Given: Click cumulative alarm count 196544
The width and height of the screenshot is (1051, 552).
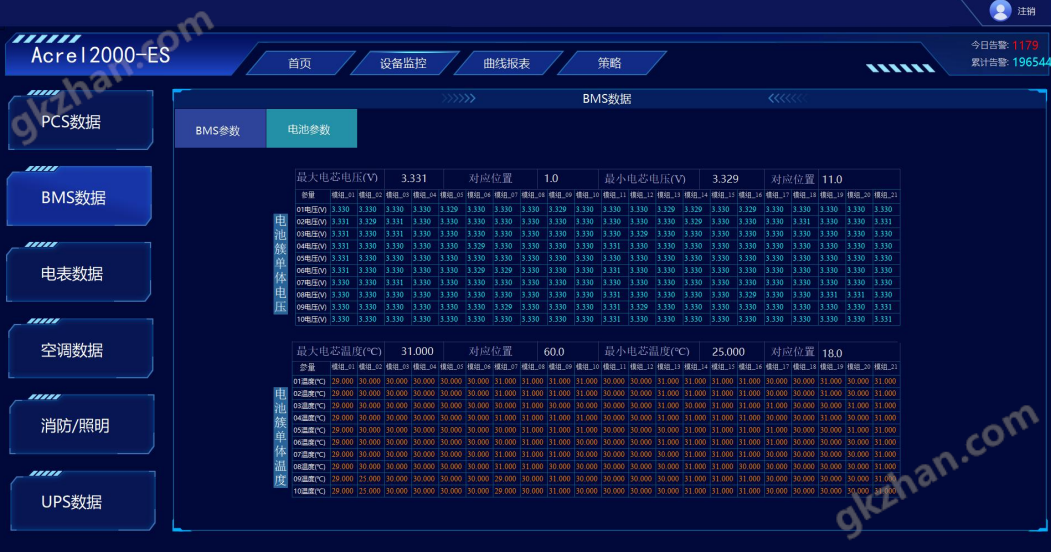Looking at the screenshot, I should 1031,62.
